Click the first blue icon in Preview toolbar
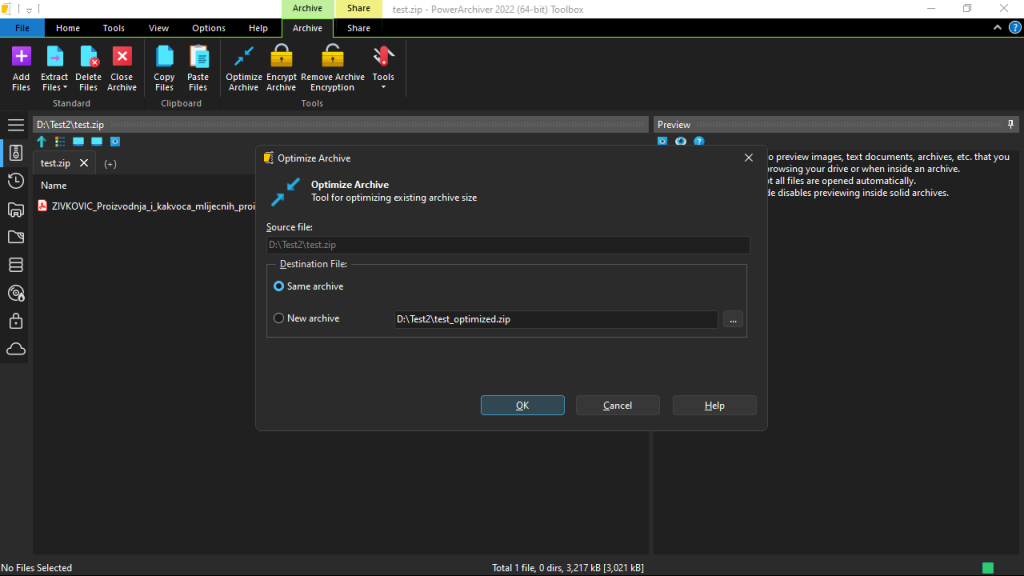1024x576 pixels. (662, 142)
